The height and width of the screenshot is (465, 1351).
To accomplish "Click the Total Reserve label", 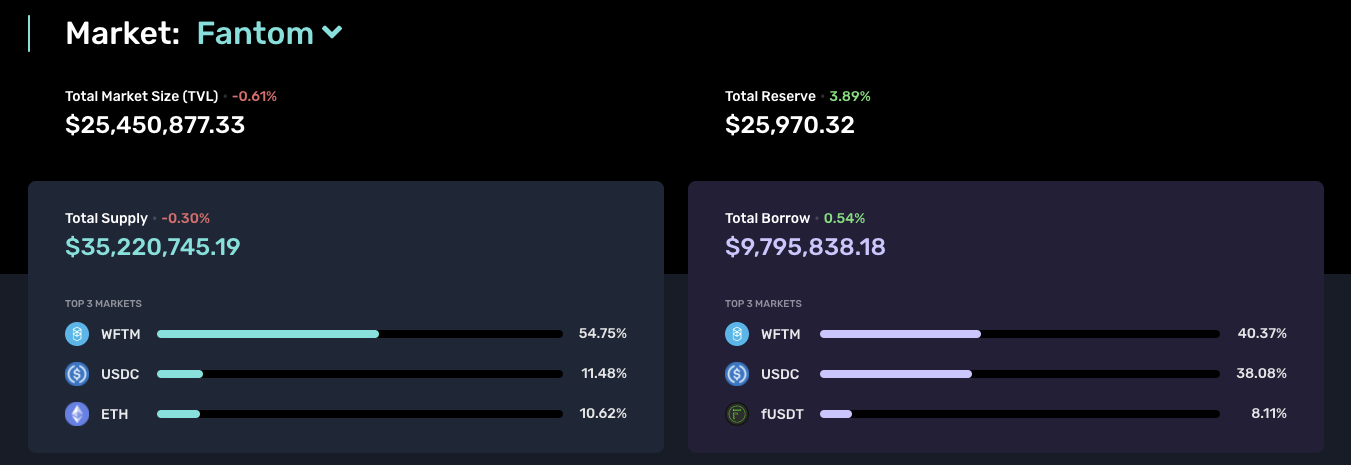I will [x=770, y=97].
